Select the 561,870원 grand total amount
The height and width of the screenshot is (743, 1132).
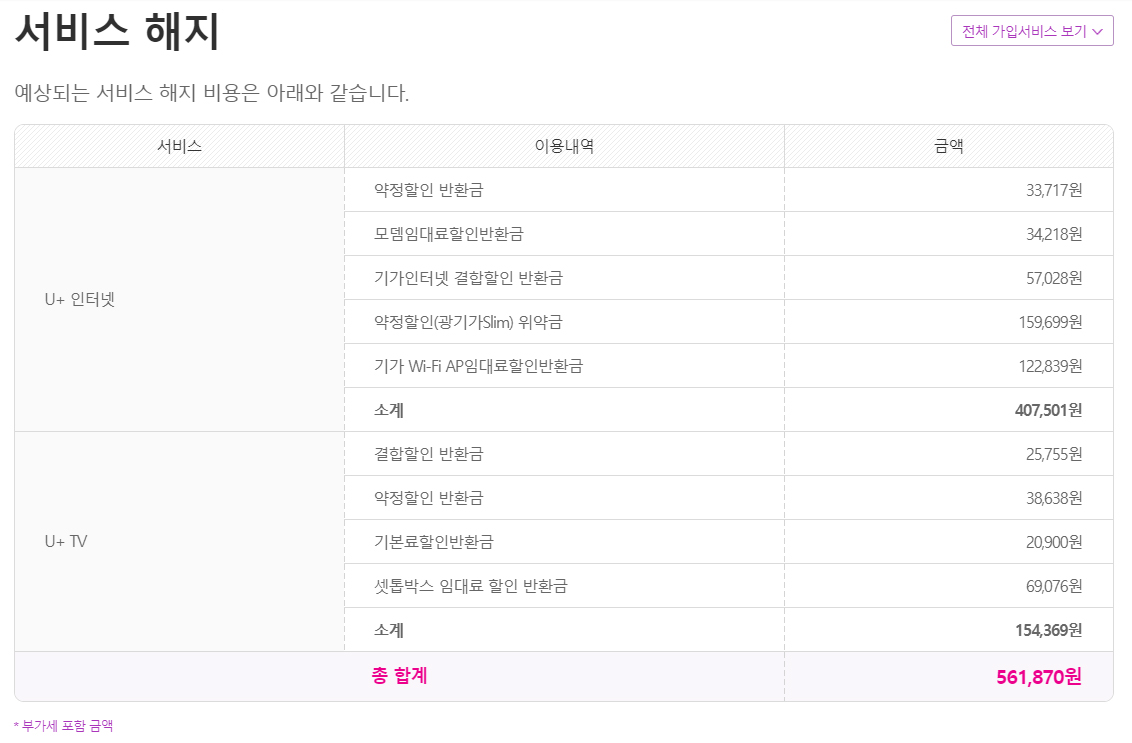(x=1039, y=677)
